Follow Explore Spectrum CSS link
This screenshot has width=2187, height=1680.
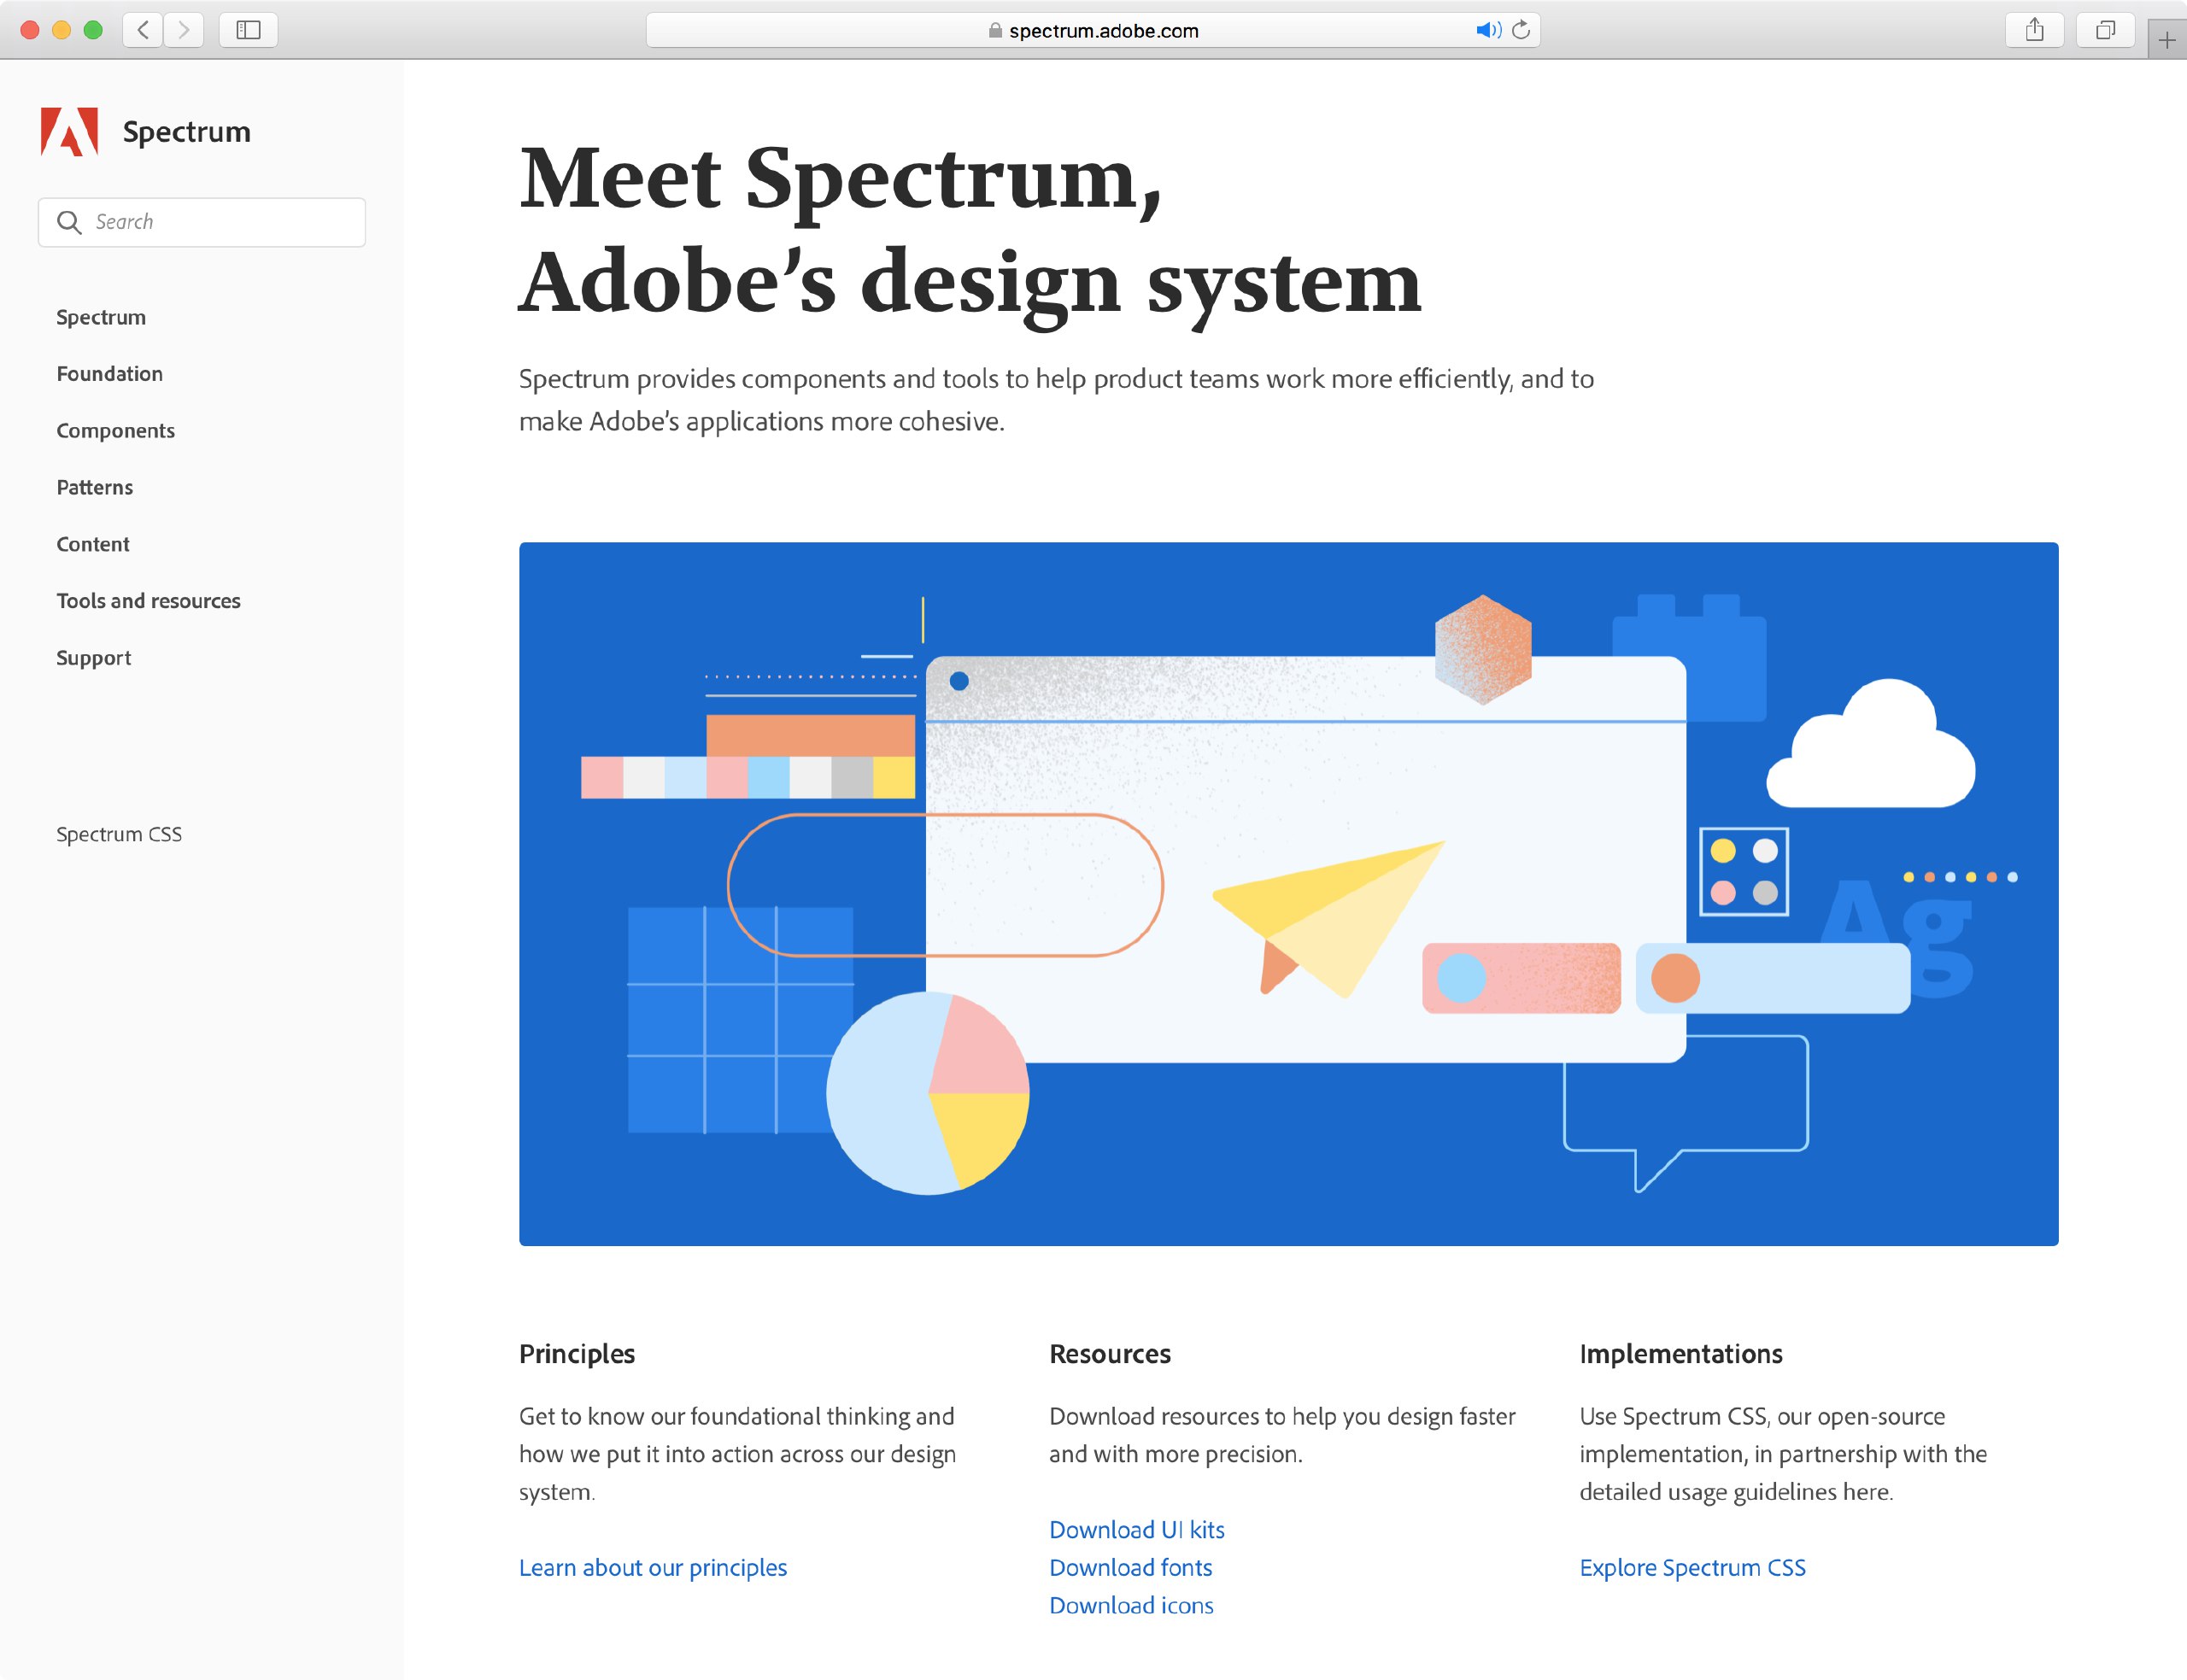tap(1693, 1568)
